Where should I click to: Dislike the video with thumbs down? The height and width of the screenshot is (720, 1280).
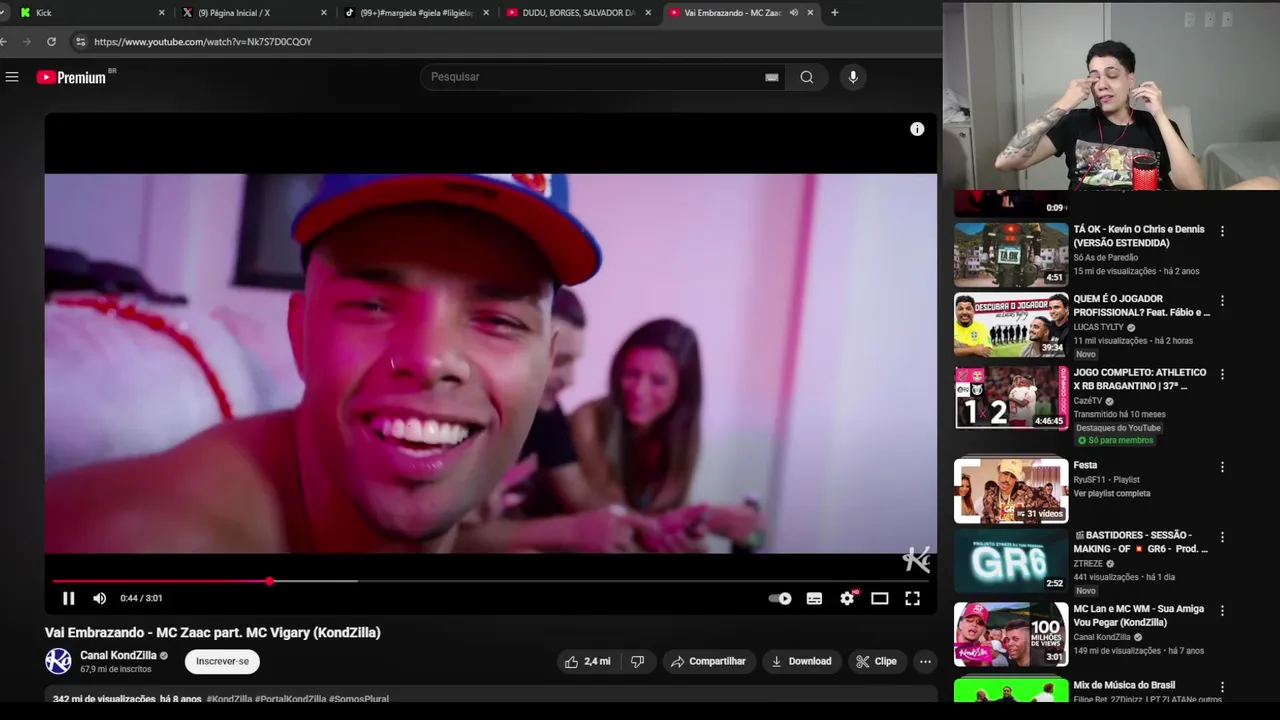pos(637,661)
